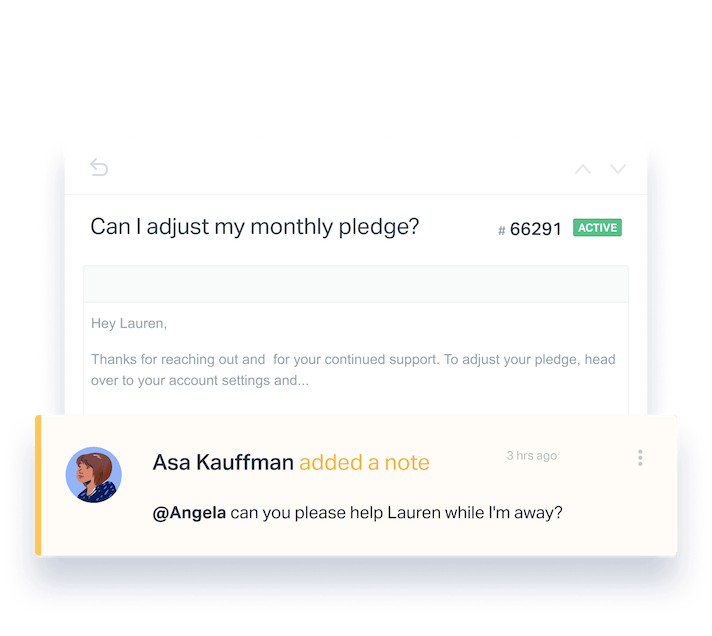Click the hash symbol beside 66291

[x=502, y=231]
